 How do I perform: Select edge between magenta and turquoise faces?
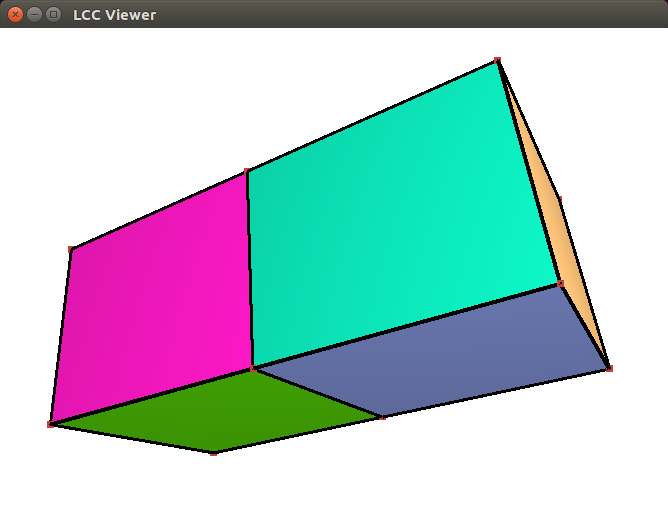(x=250, y=270)
